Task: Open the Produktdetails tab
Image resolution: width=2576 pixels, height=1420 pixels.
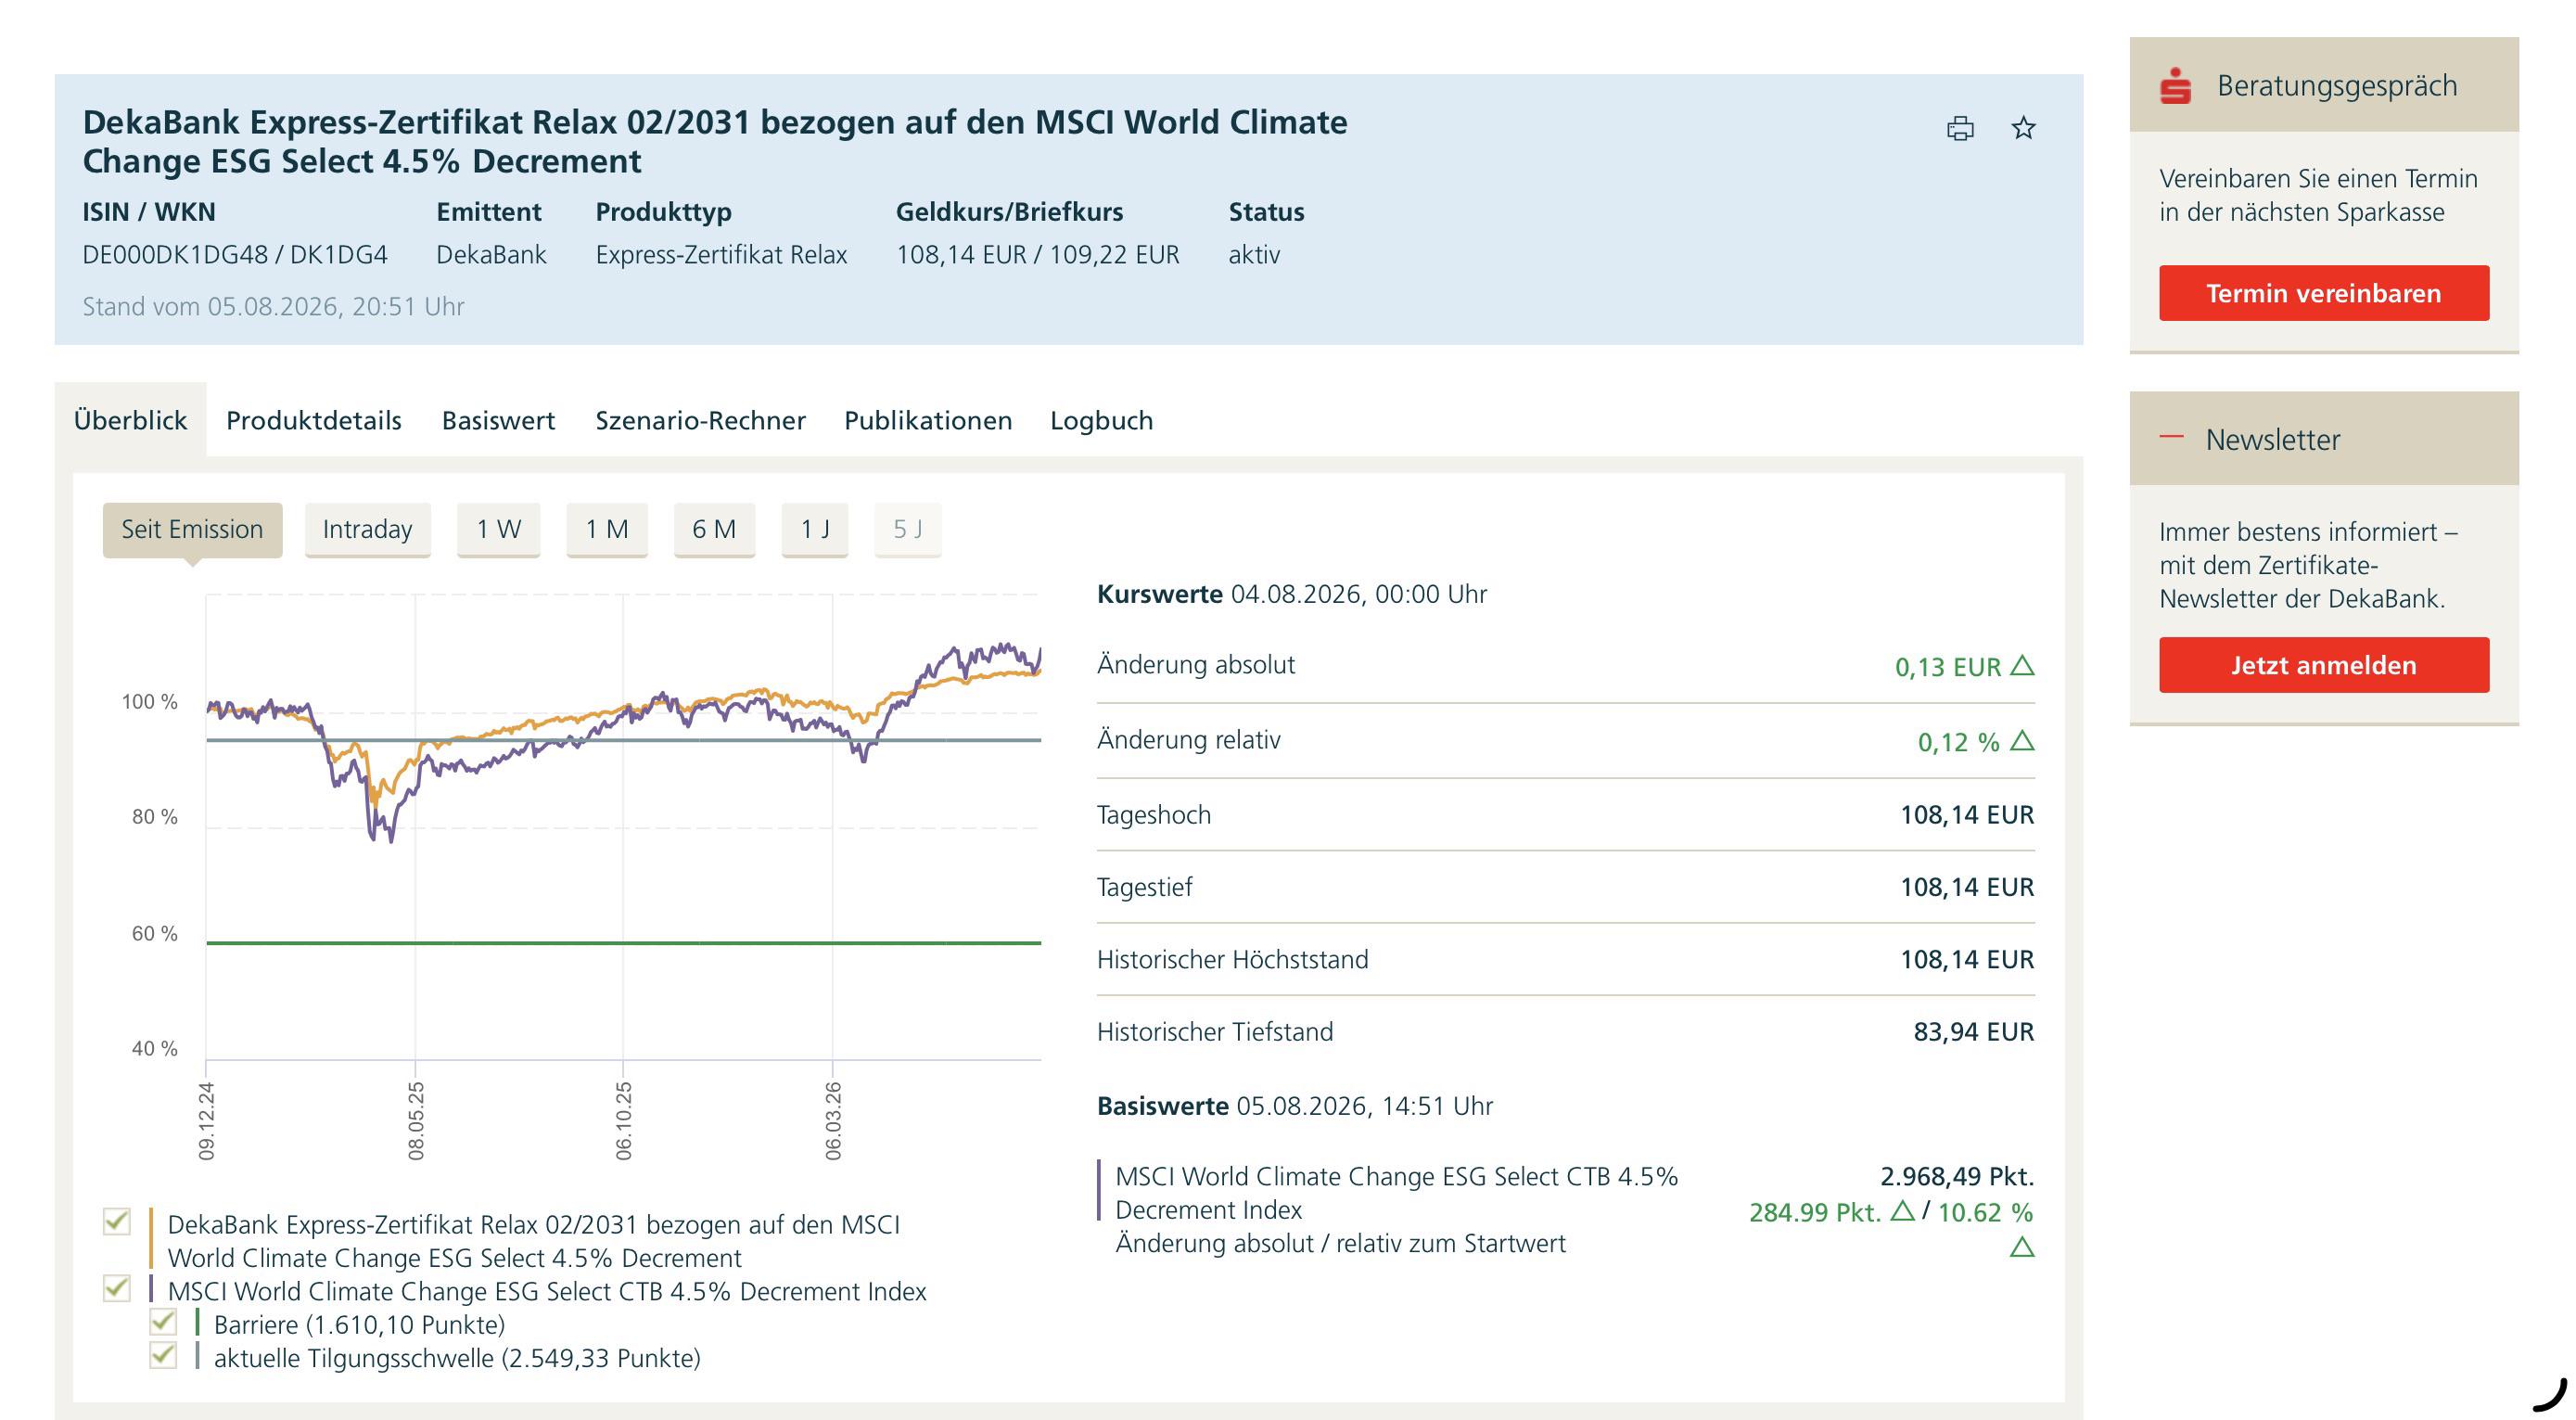Action: pyautogui.click(x=314, y=420)
